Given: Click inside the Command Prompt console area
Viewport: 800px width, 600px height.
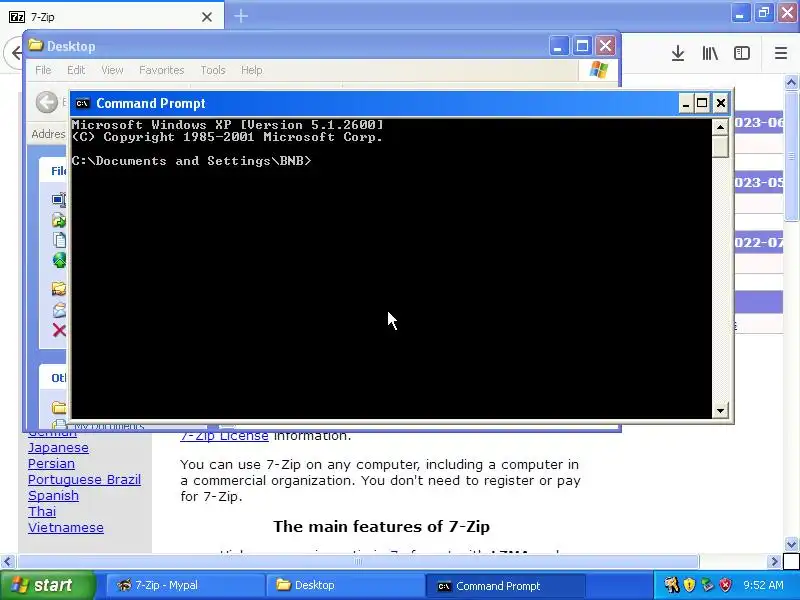Looking at the screenshot, I should pyautogui.click(x=391, y=268).
